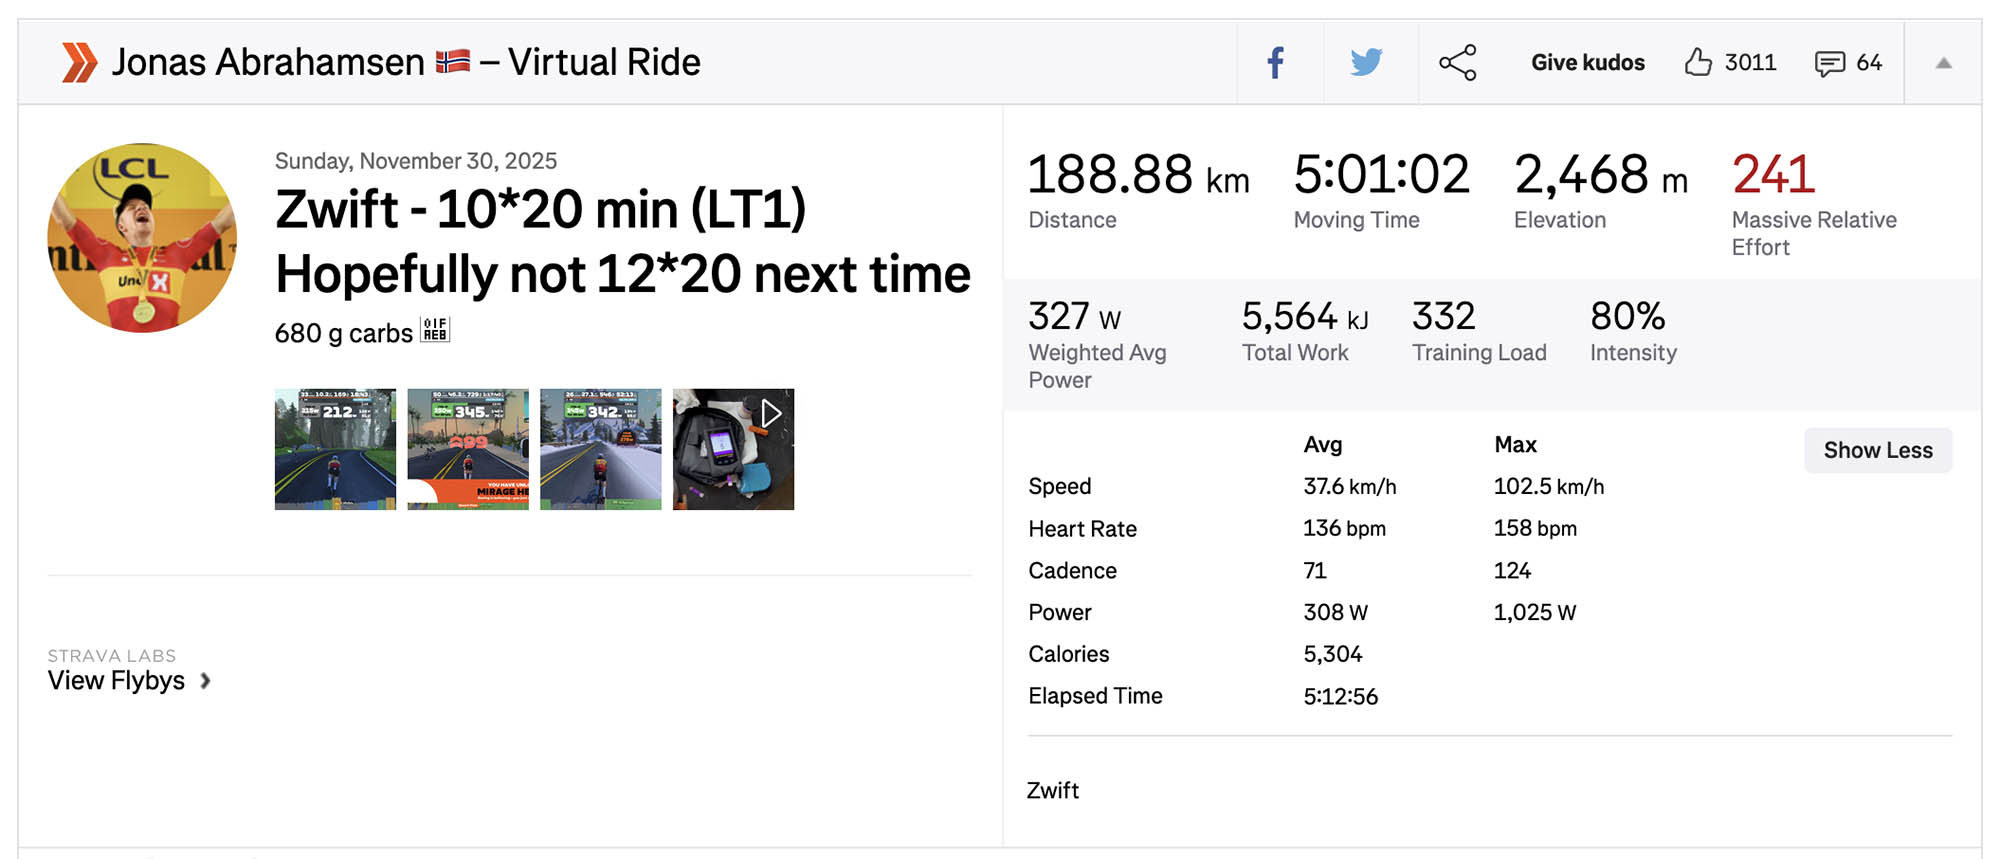Viewport: 2000px width, 859px height.
Task: Open comments via the speech bubble icon
Action: click(1829, 64)
